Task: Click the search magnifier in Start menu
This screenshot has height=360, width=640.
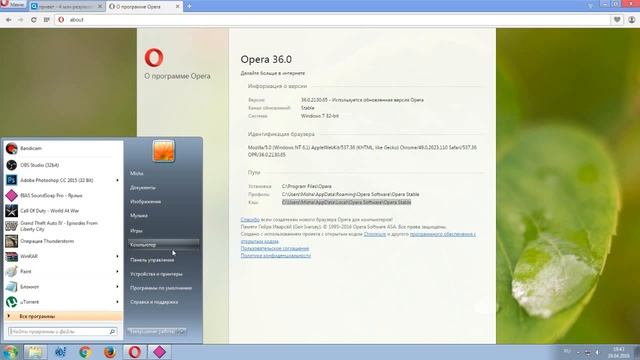Action: pyautogui.click(x=112, y=332)
